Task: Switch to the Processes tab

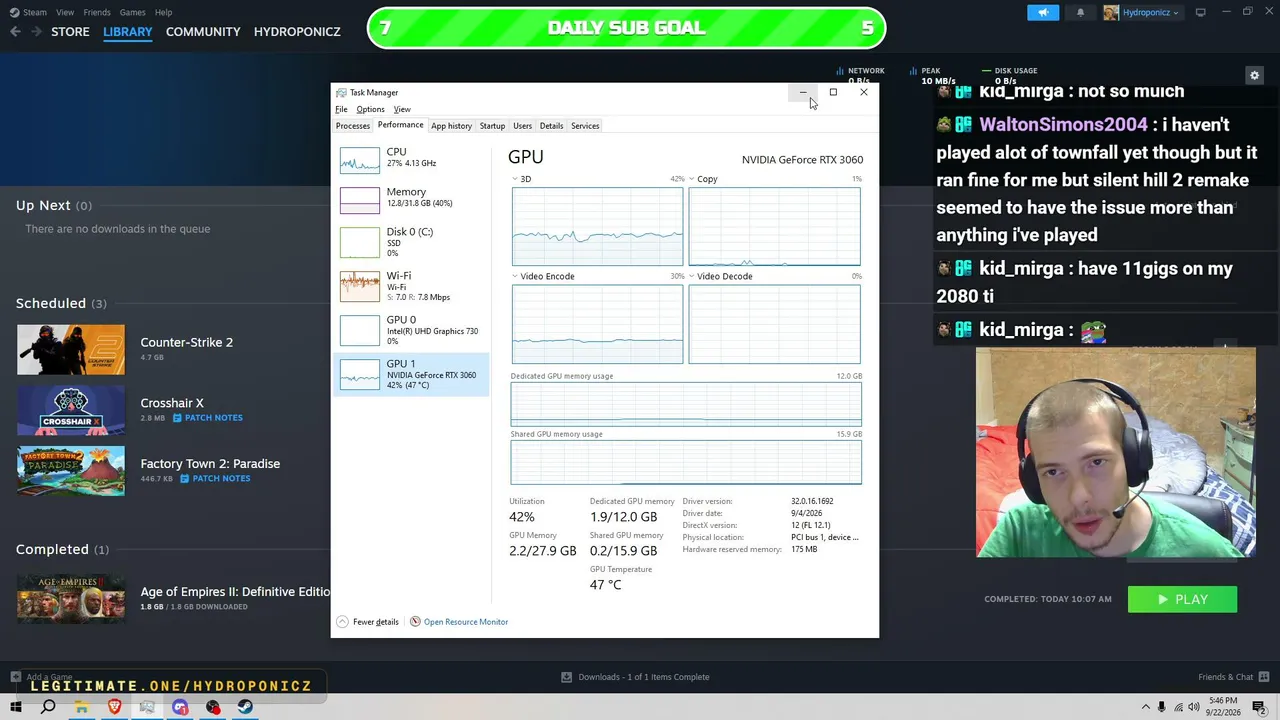Action: 353,126
